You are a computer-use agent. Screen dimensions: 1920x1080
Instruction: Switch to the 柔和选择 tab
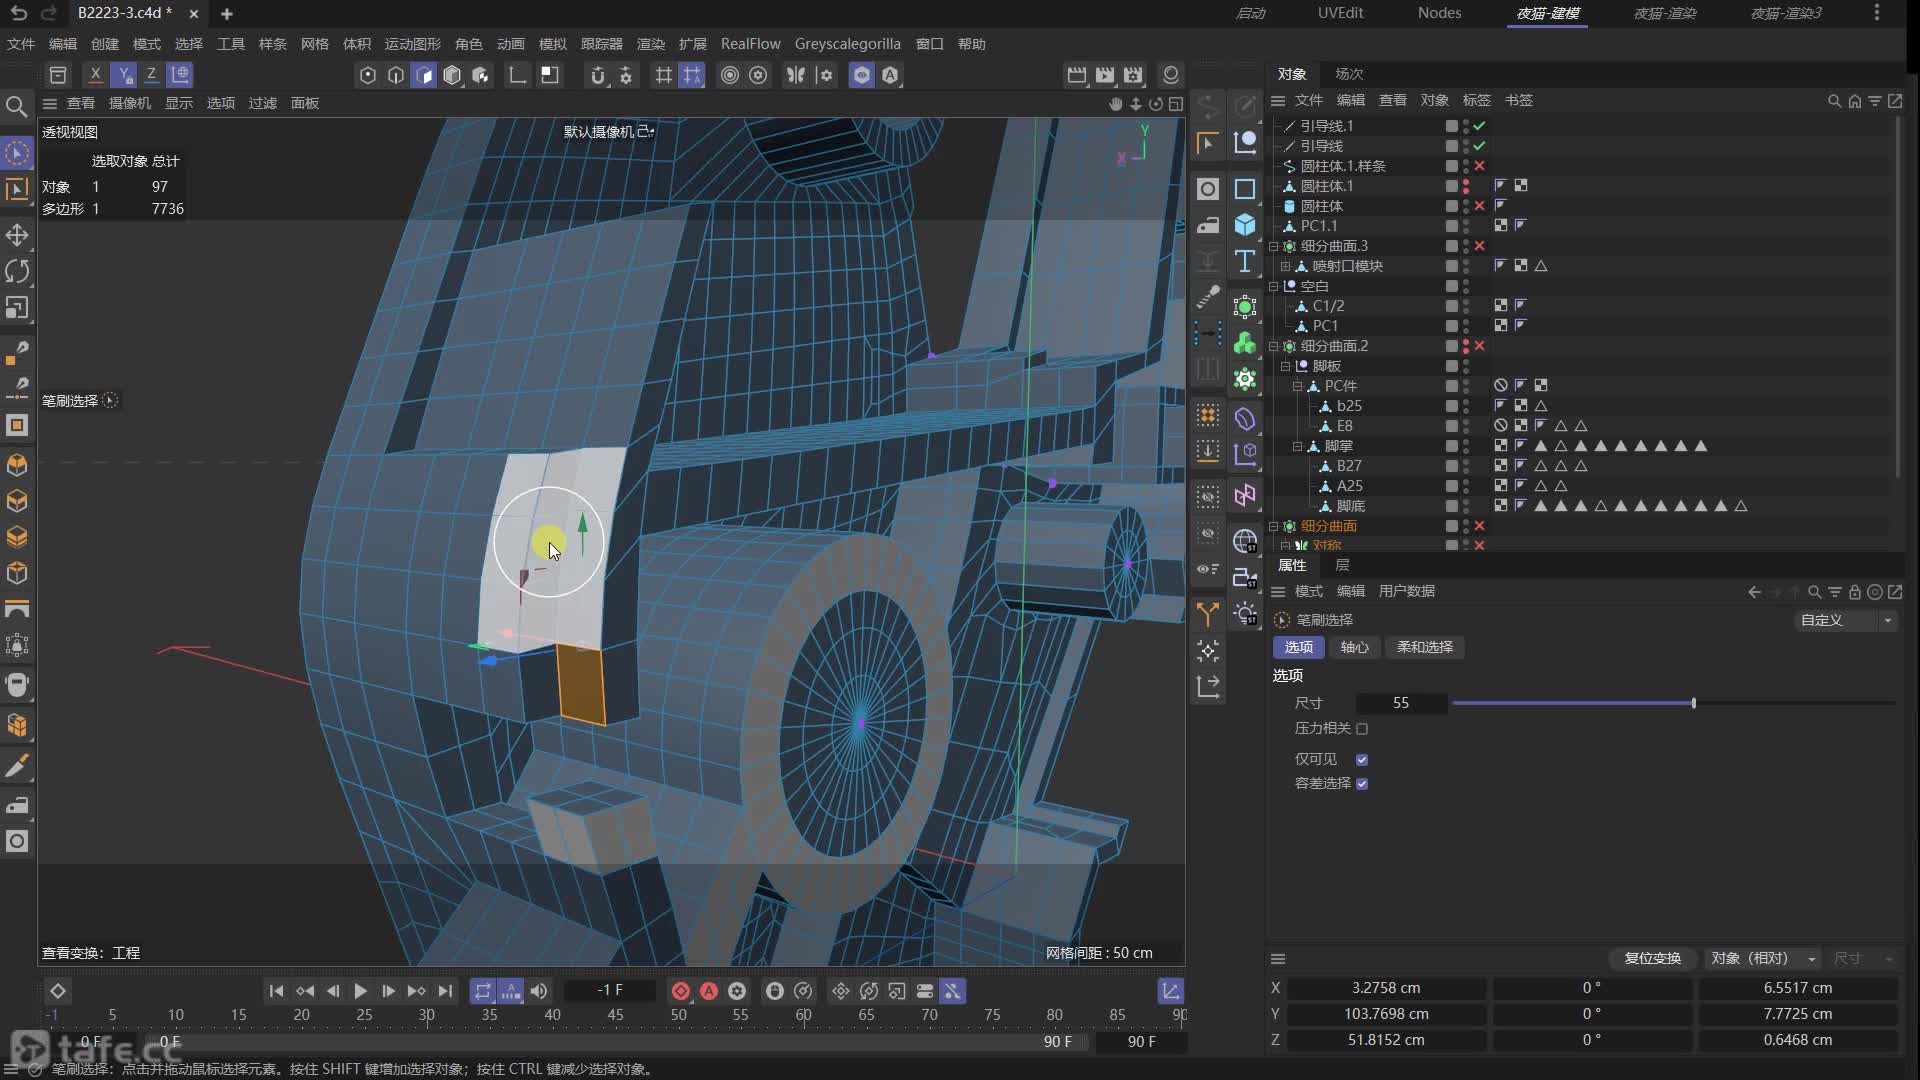coord(1424,647)
